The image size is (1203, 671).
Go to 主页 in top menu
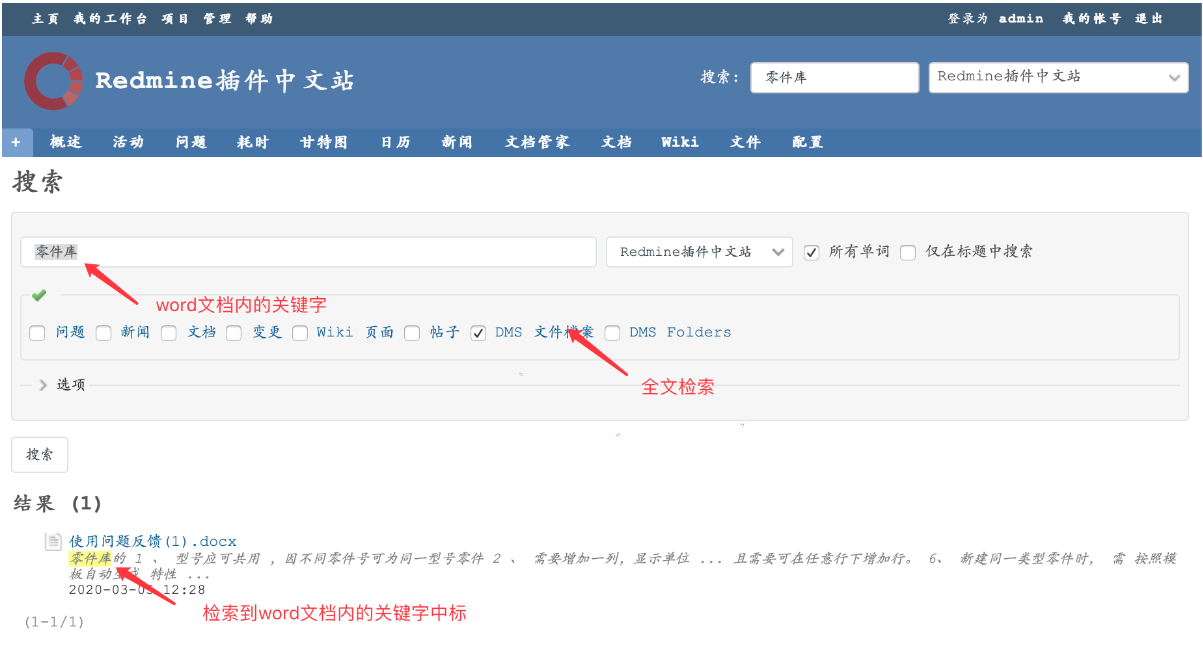tap(46, 18)
